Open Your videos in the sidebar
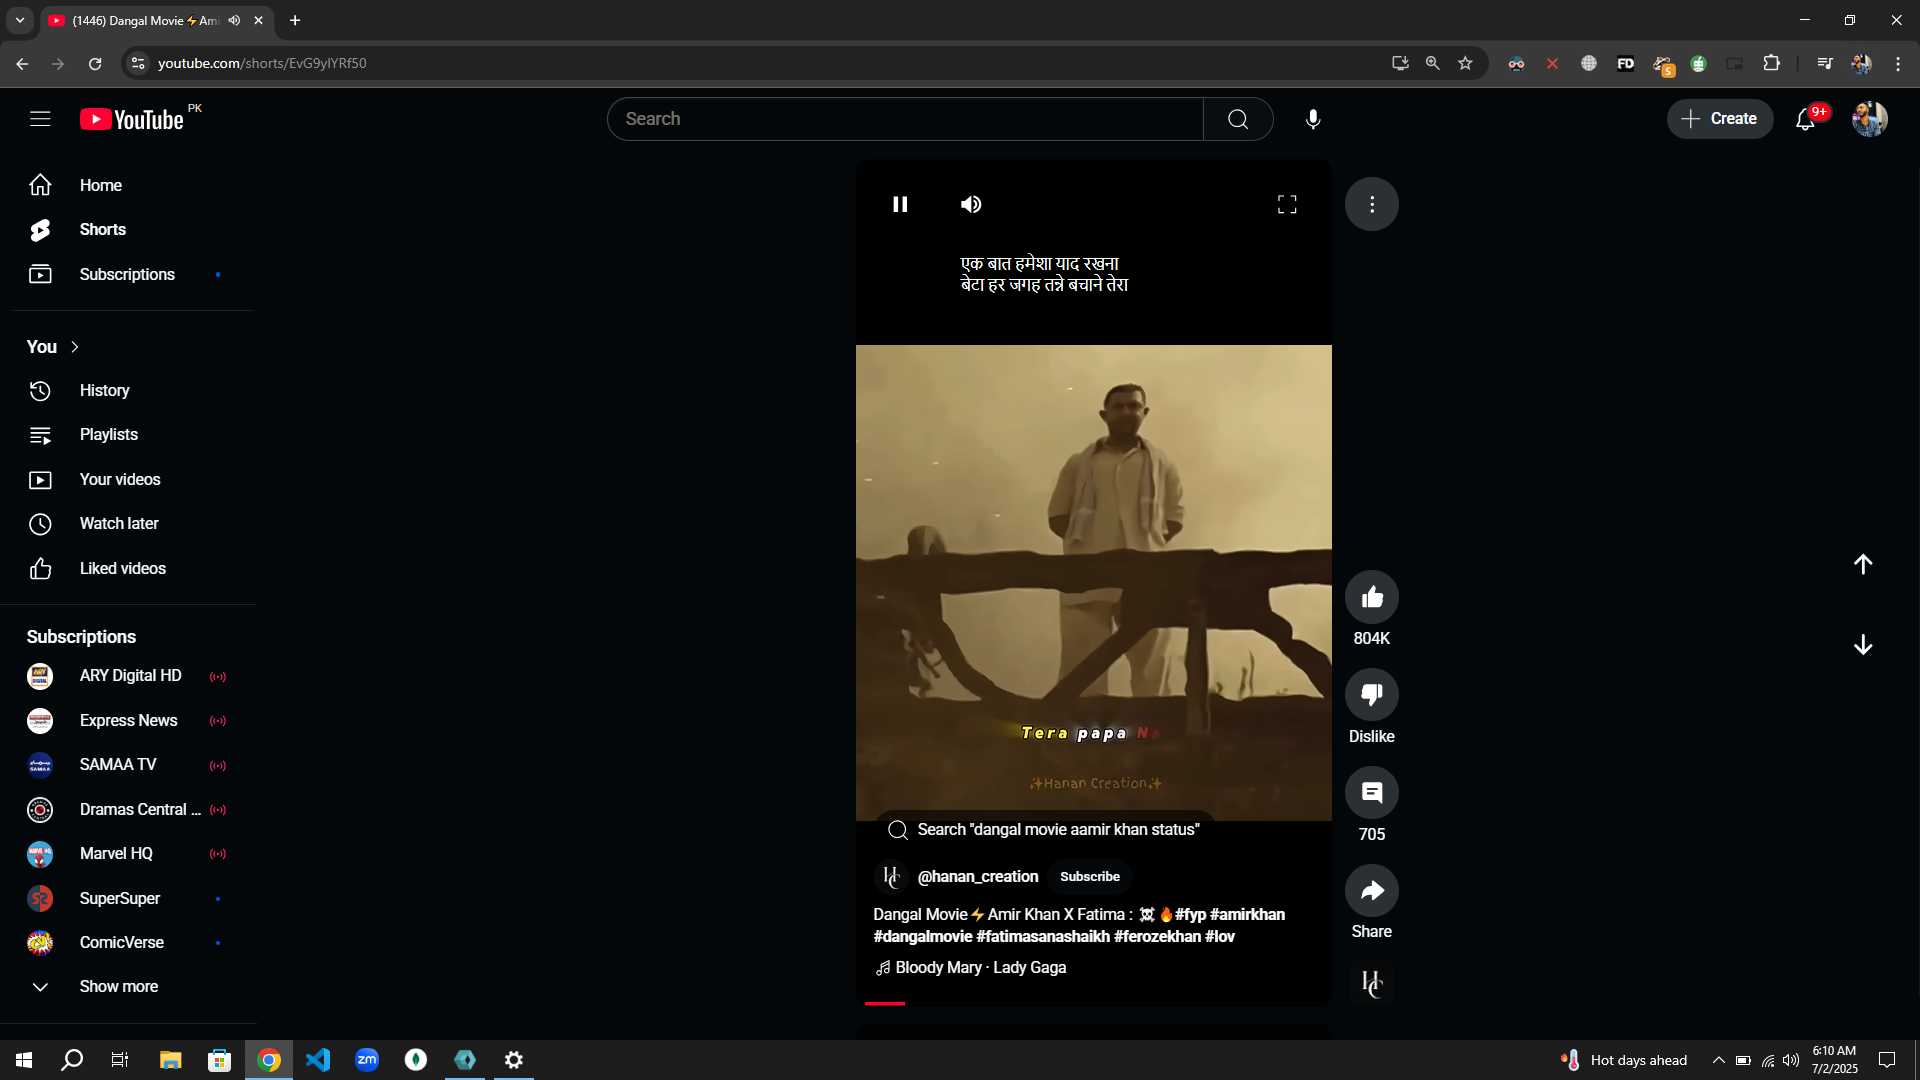The height and width of the screenshot is (1080, 1920). click(x=128, y=480)
